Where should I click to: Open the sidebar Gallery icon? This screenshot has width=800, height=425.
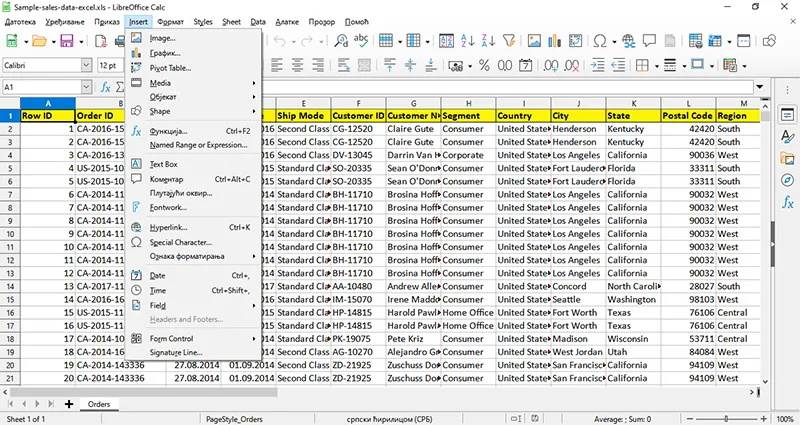coord(788,158)
